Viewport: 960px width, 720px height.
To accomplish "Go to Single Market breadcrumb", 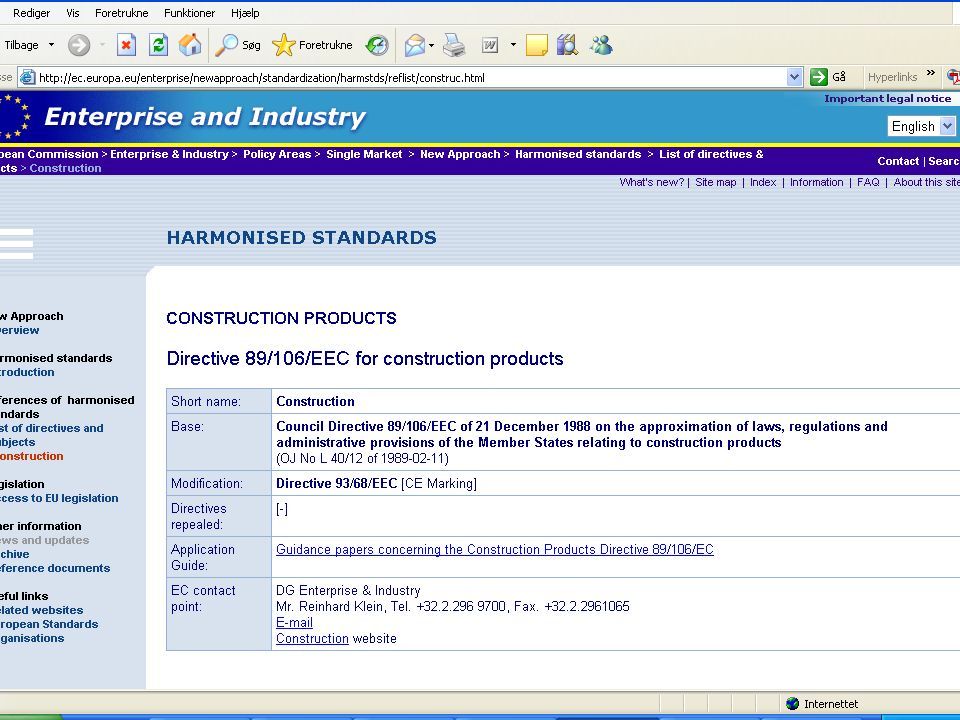I will [364, 154].
